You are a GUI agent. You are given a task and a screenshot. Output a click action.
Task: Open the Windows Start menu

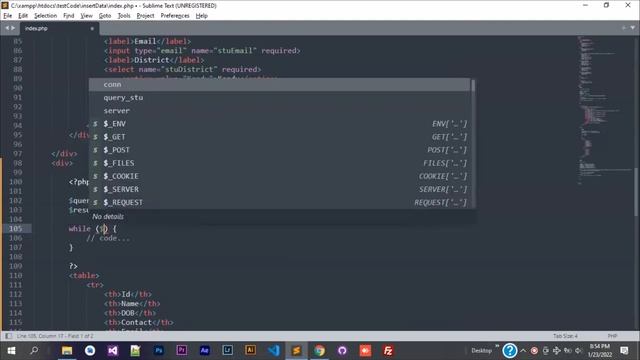tap(11, 351)
